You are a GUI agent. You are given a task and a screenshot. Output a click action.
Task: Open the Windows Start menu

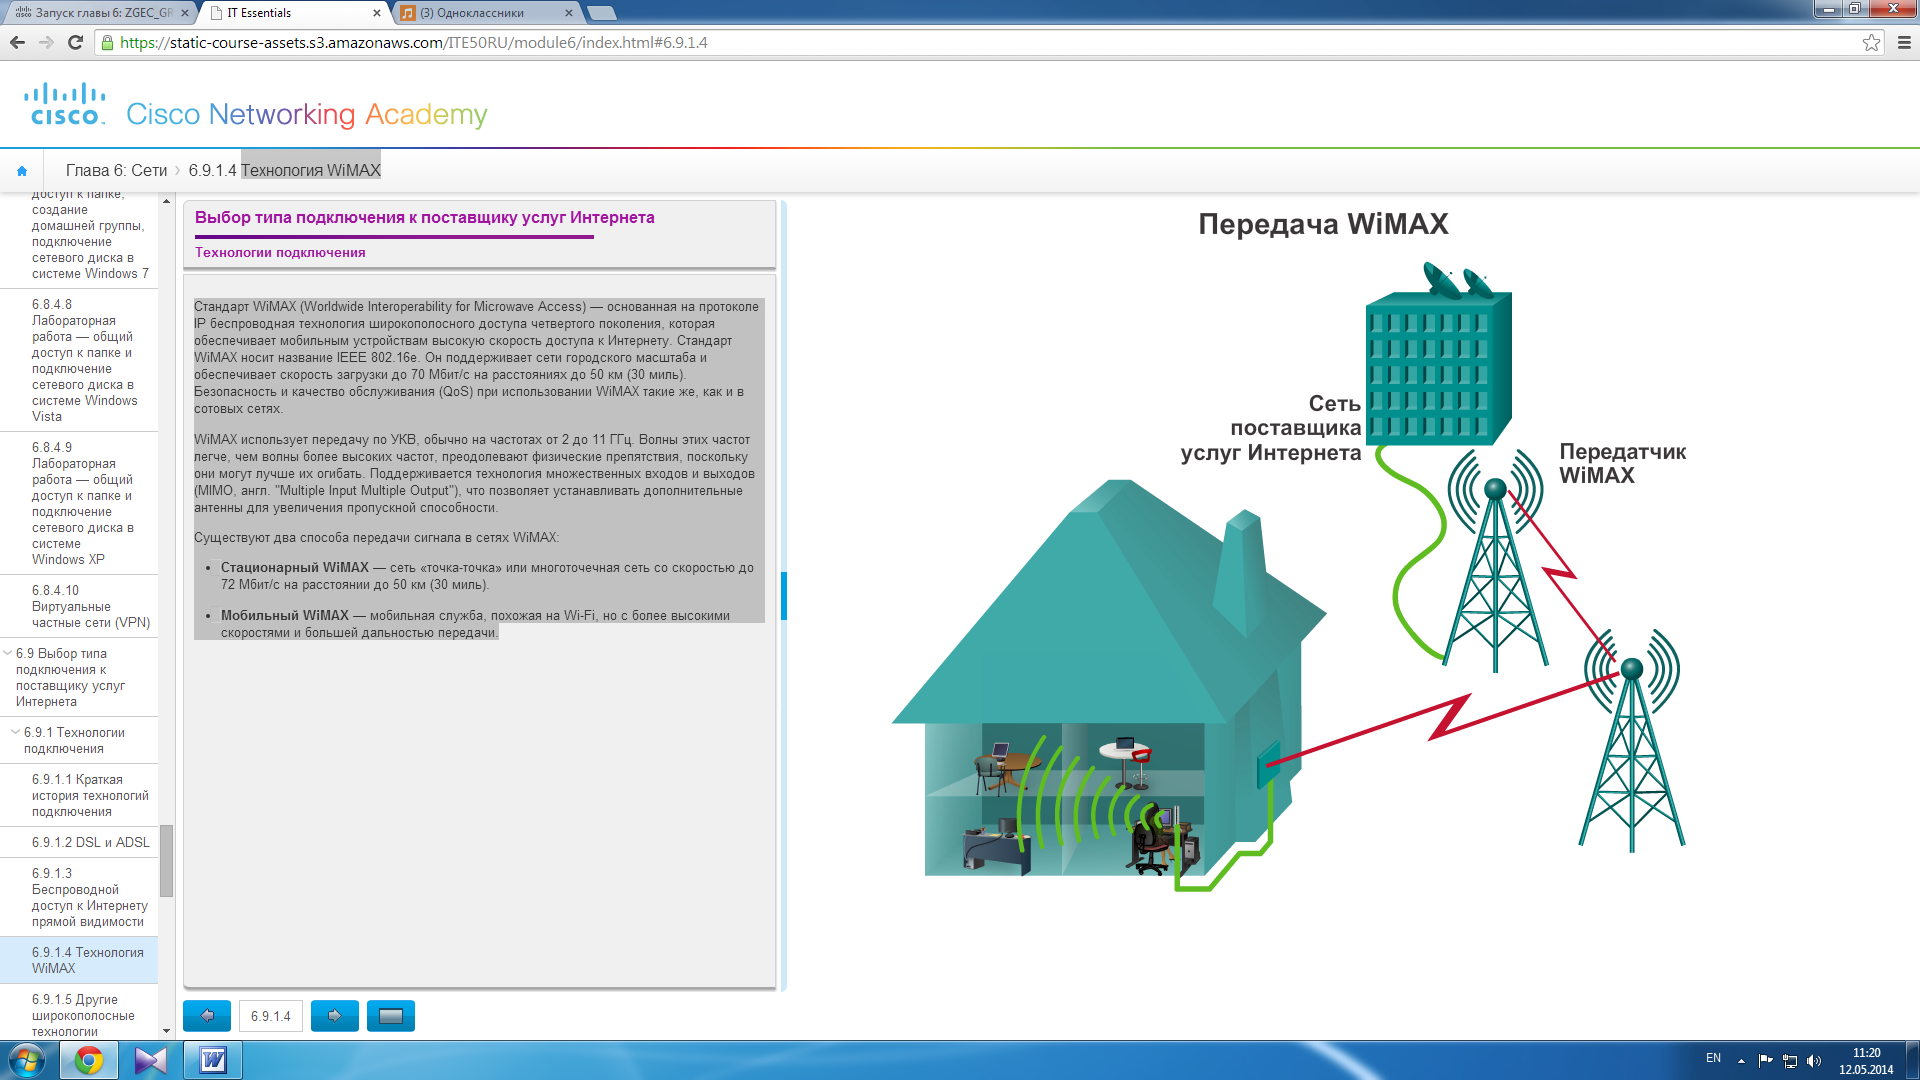point(27,1060)
